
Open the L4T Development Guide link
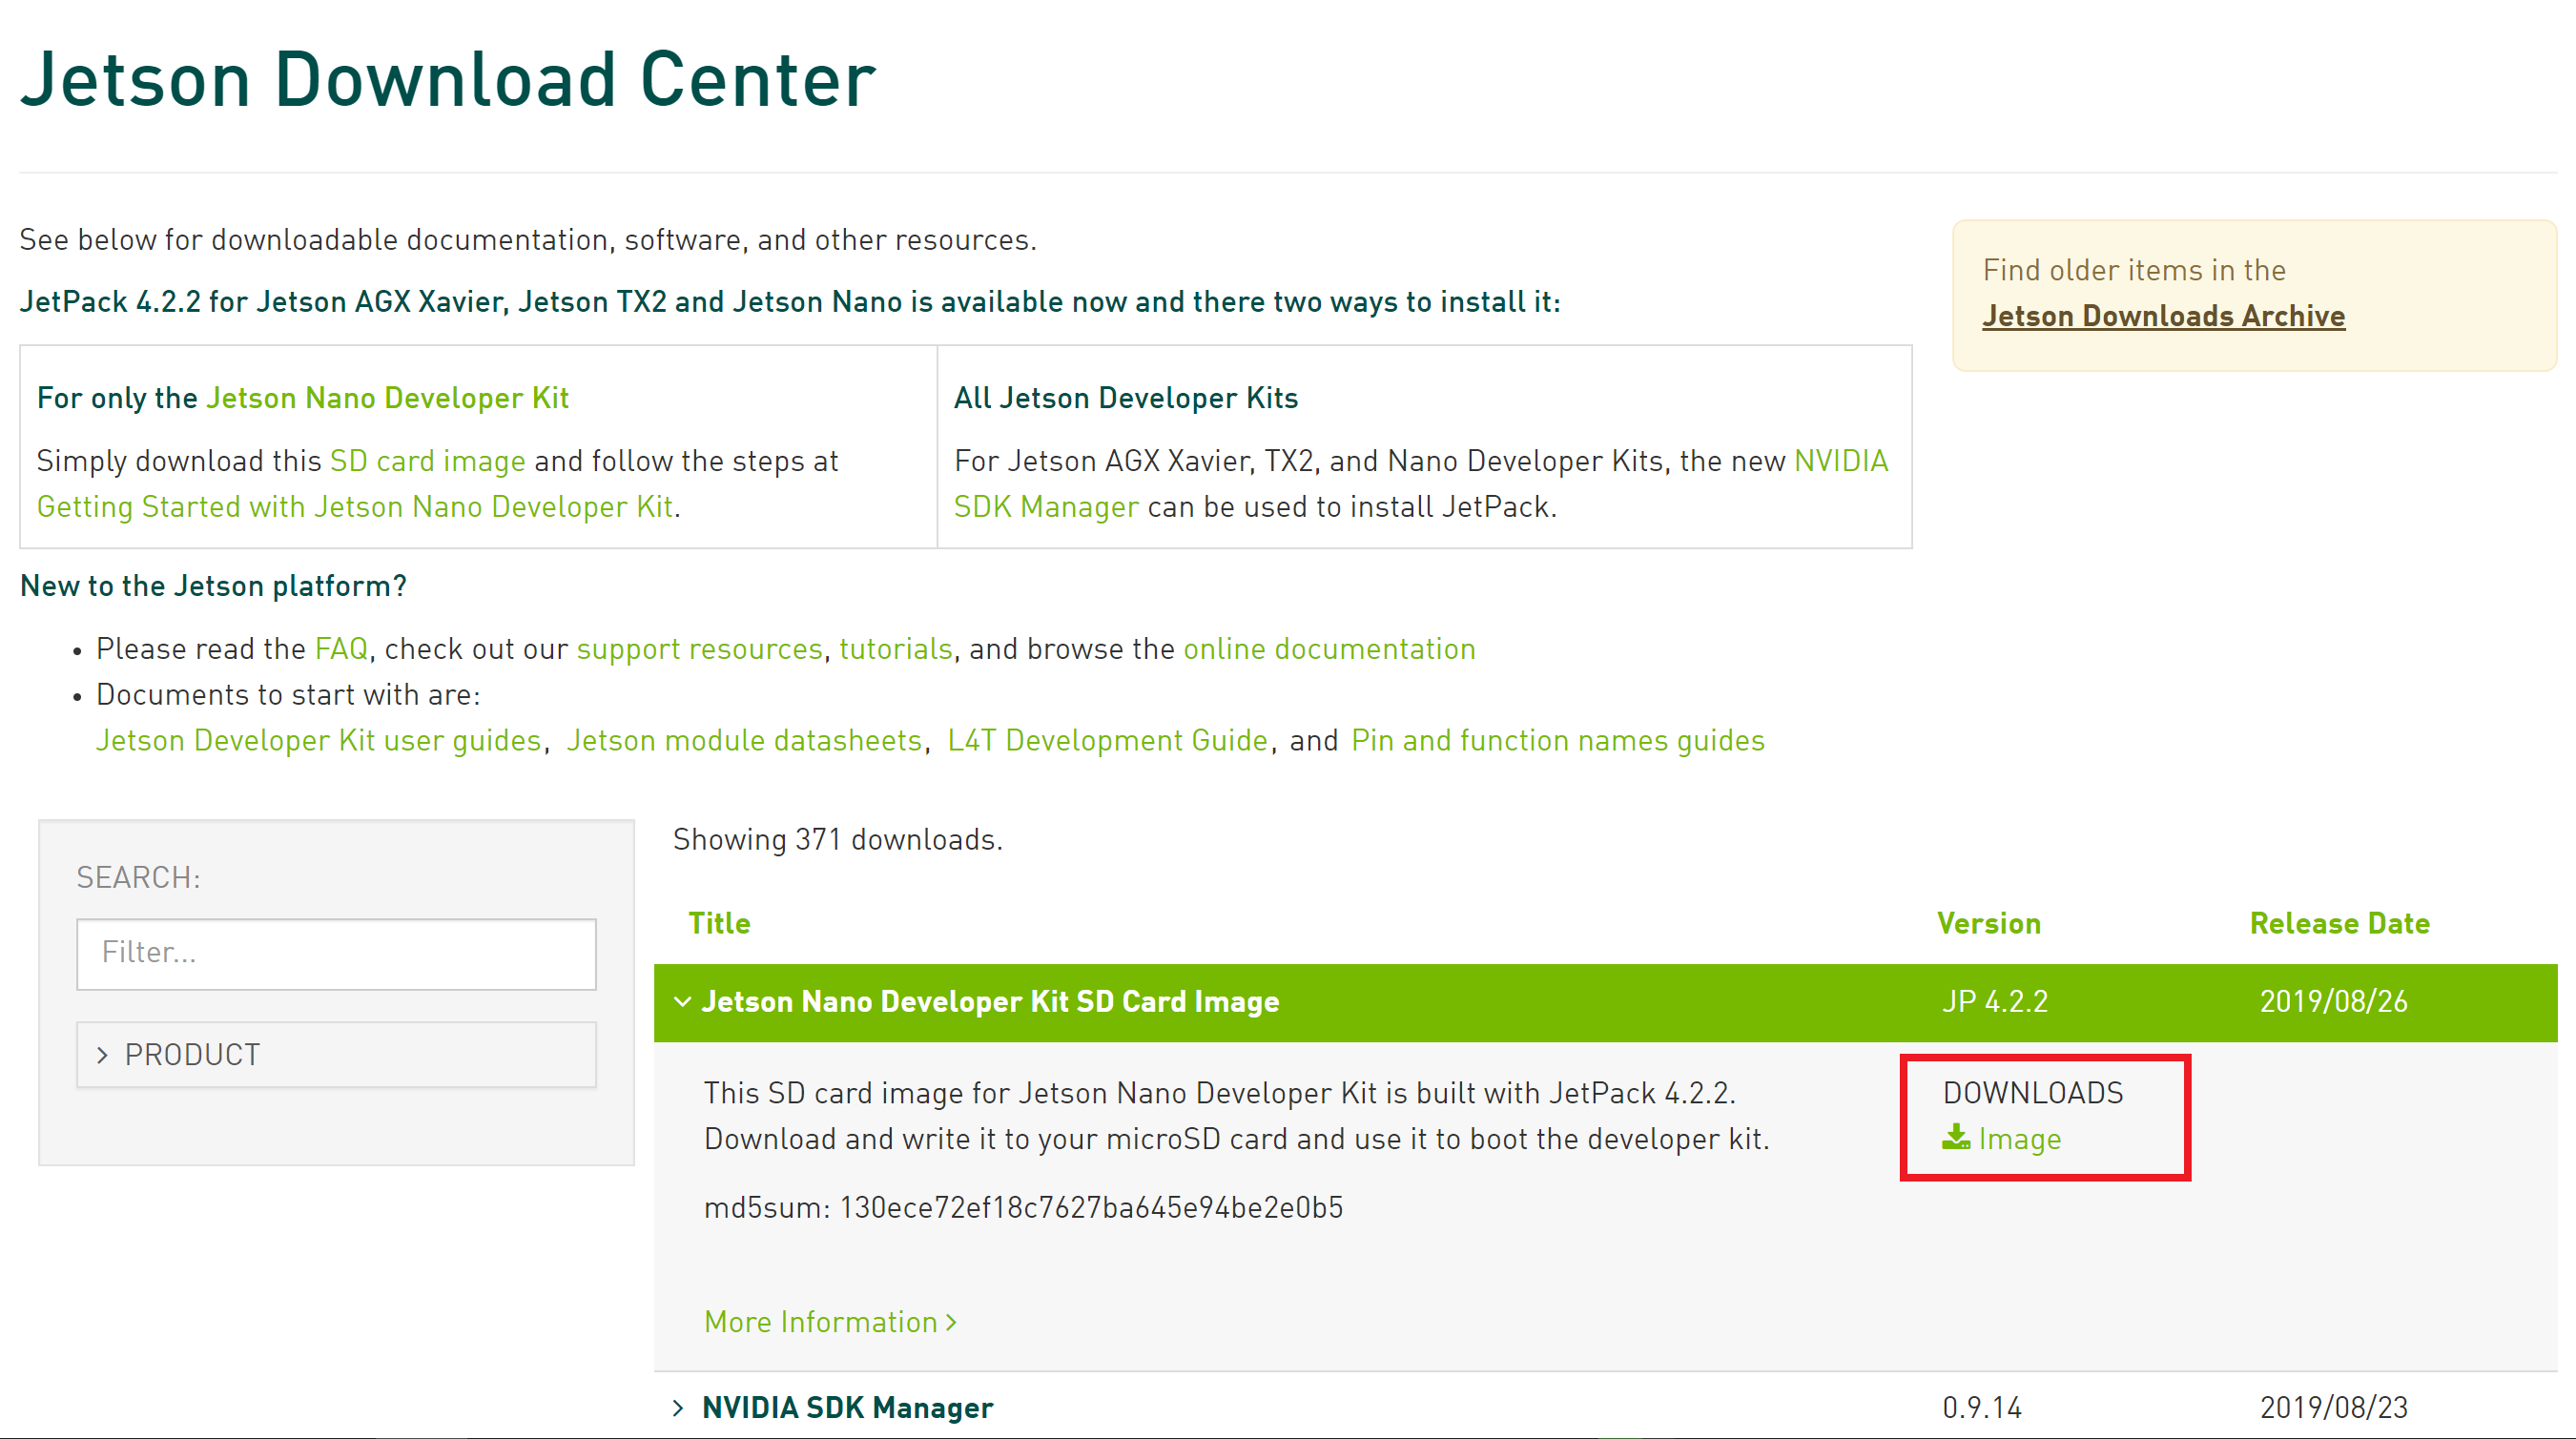[1107, 741]
